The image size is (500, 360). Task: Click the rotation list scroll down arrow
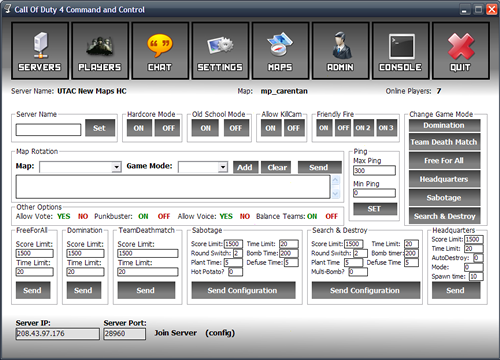[336, 193]
